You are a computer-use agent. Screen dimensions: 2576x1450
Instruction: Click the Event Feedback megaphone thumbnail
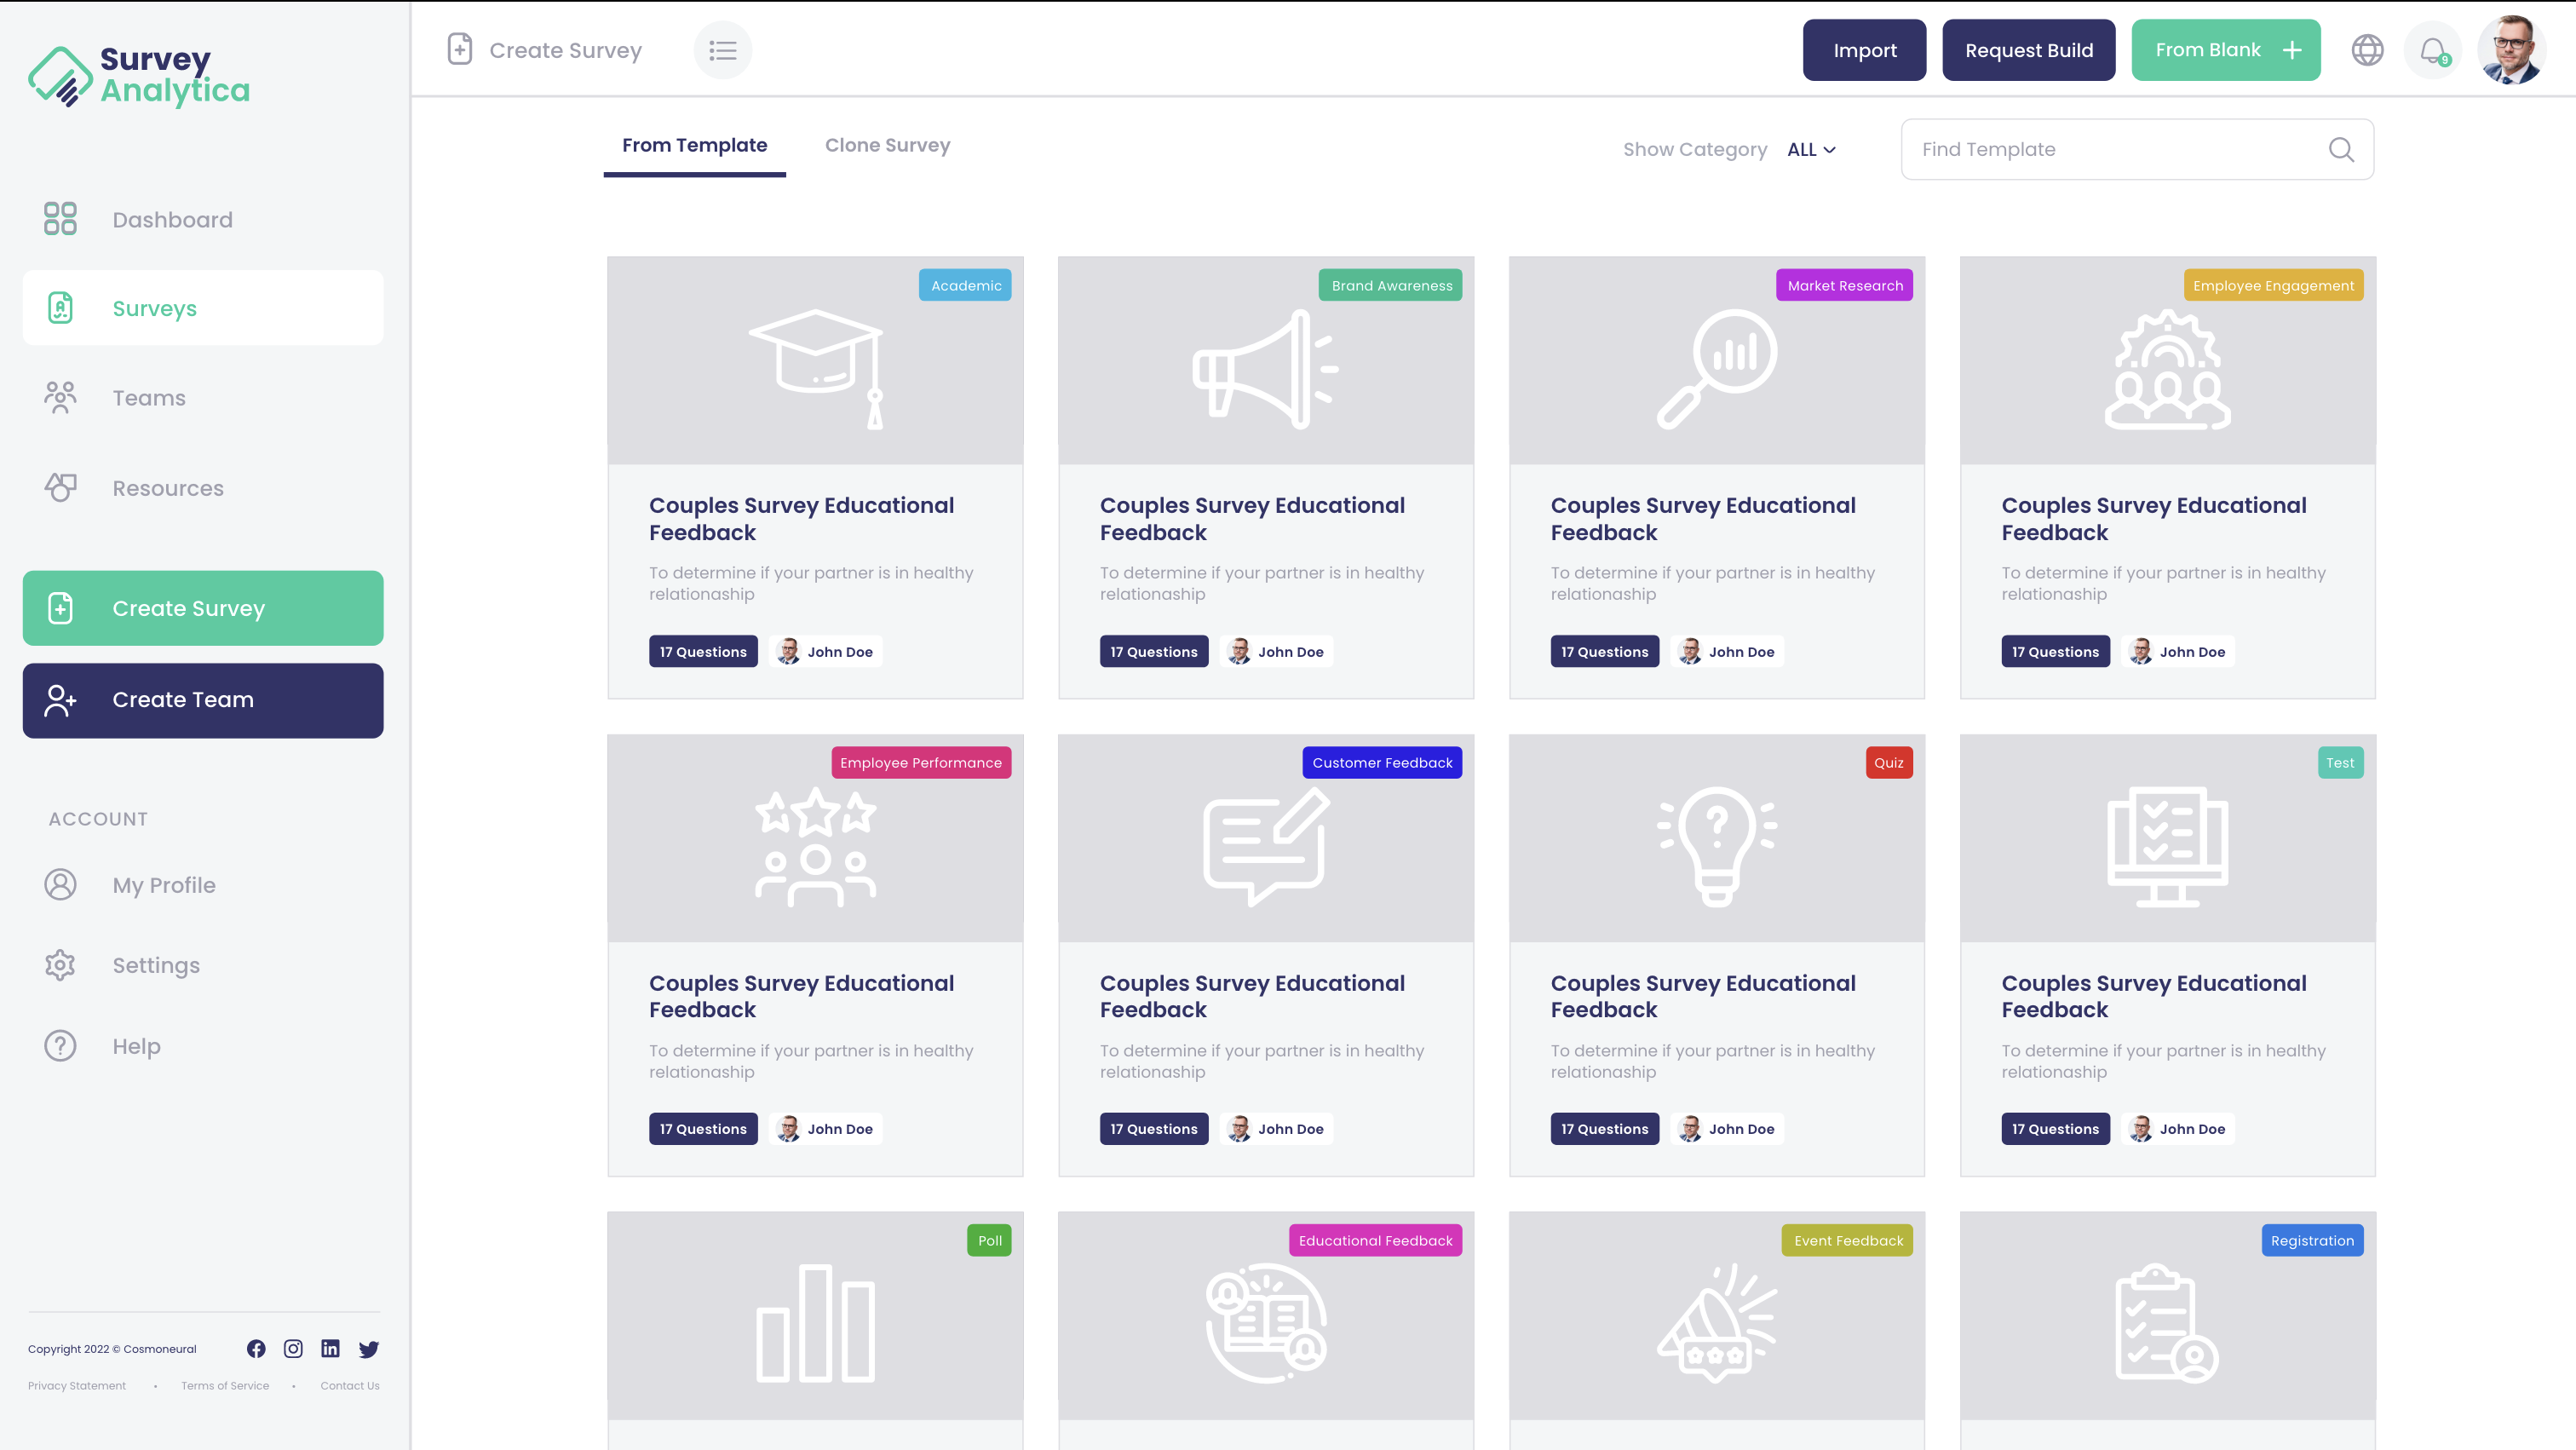point(1717,1324)
